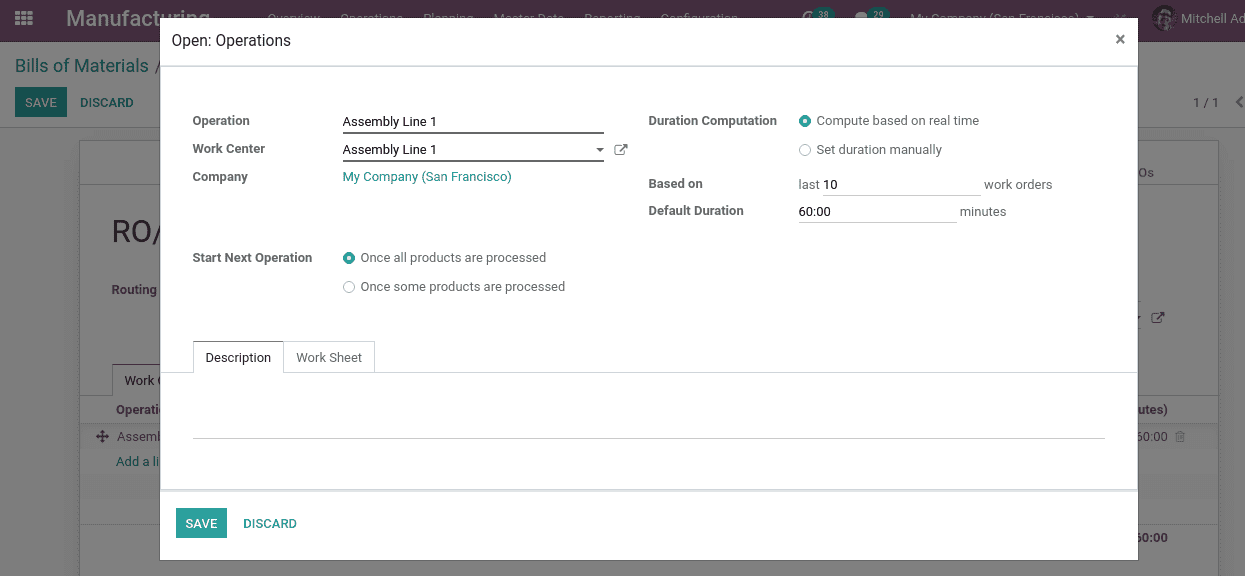
Task: Select Once all products are processed
Action: [349, 258]
